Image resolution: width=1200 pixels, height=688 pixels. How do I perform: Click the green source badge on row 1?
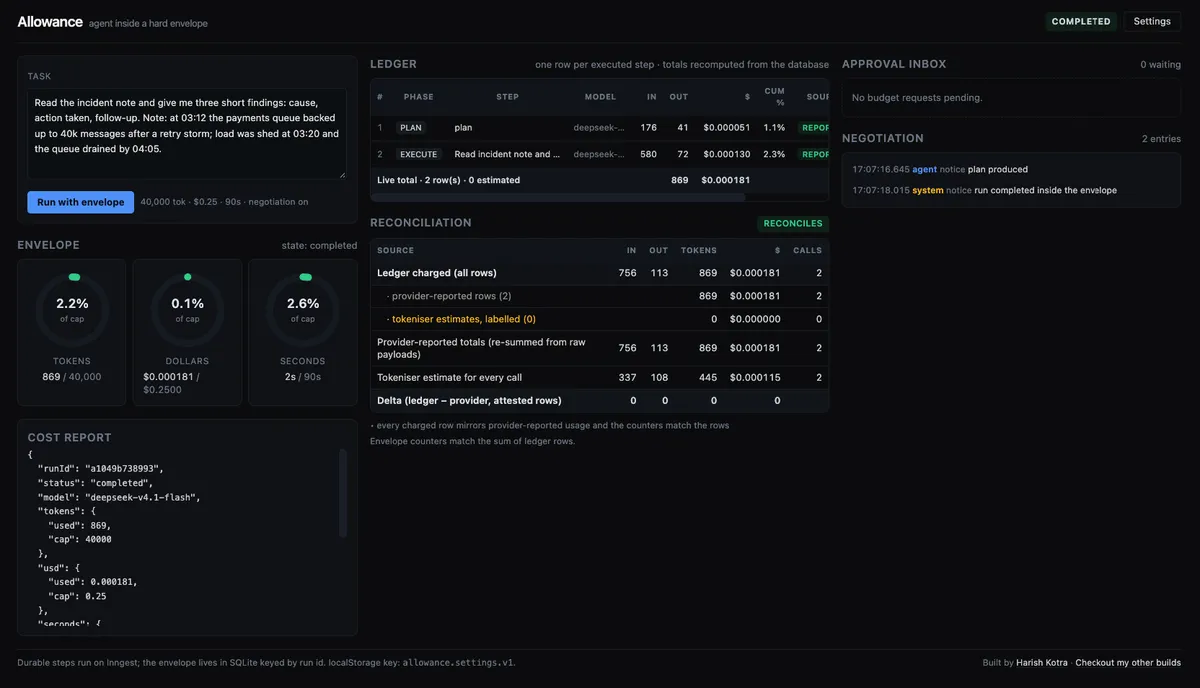pos(815,128)
